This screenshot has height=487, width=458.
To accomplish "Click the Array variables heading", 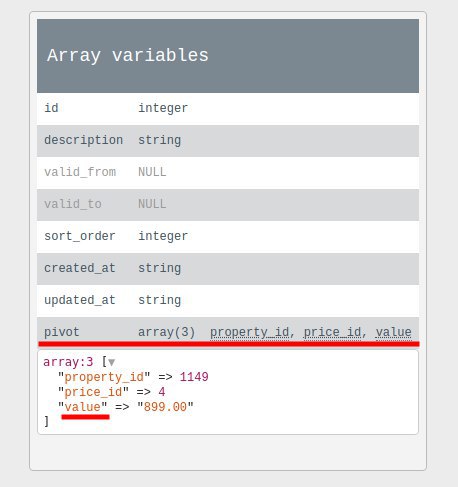I will coord(128,55).
